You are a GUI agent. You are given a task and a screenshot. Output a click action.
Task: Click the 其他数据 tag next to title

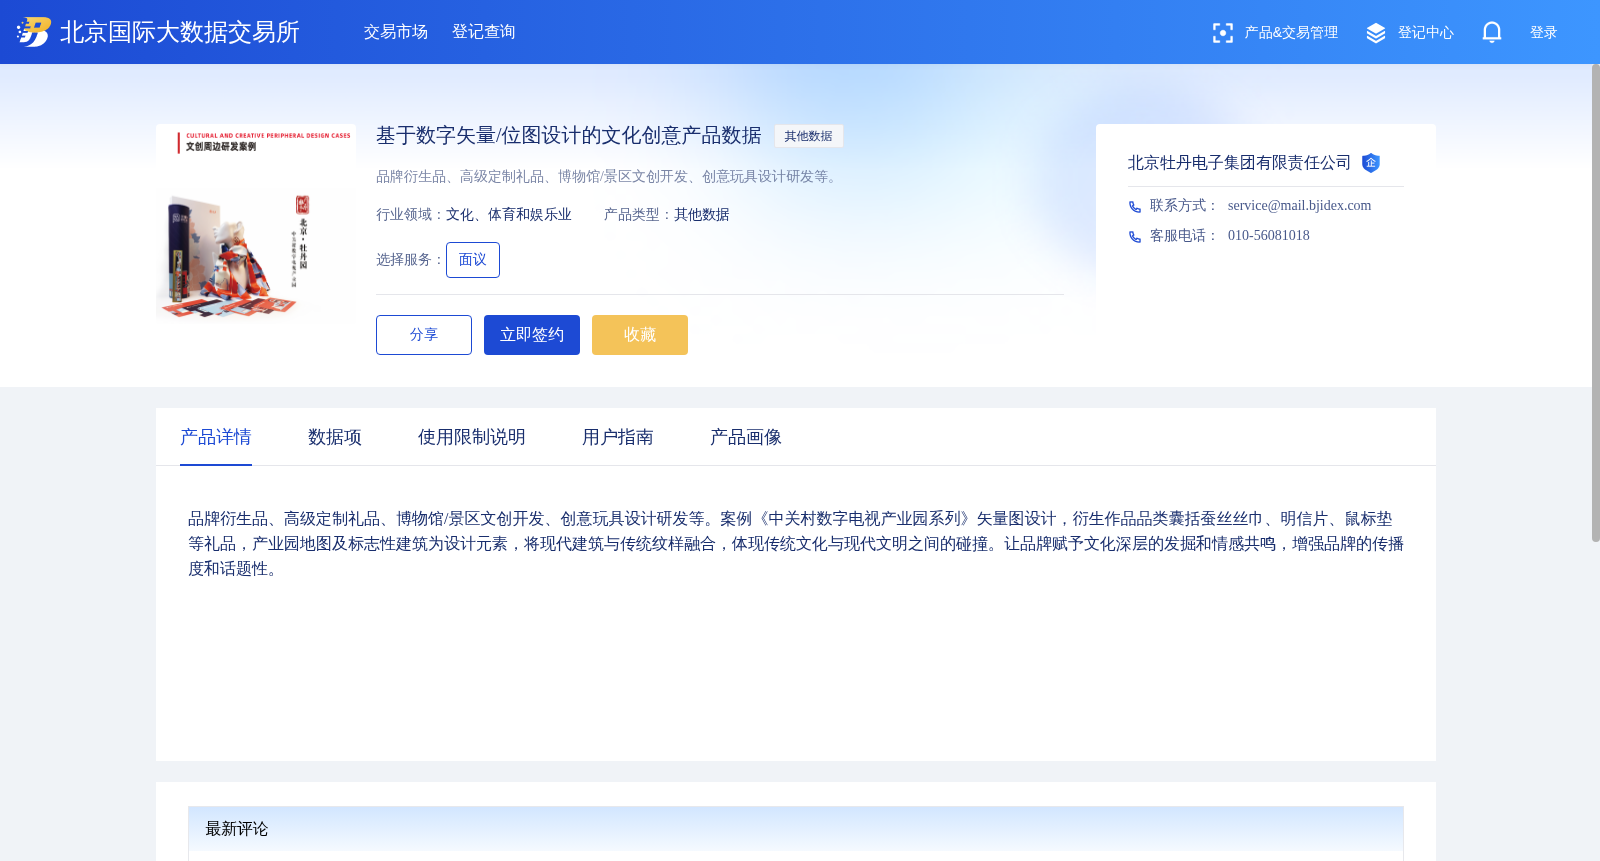coord(808,136)
